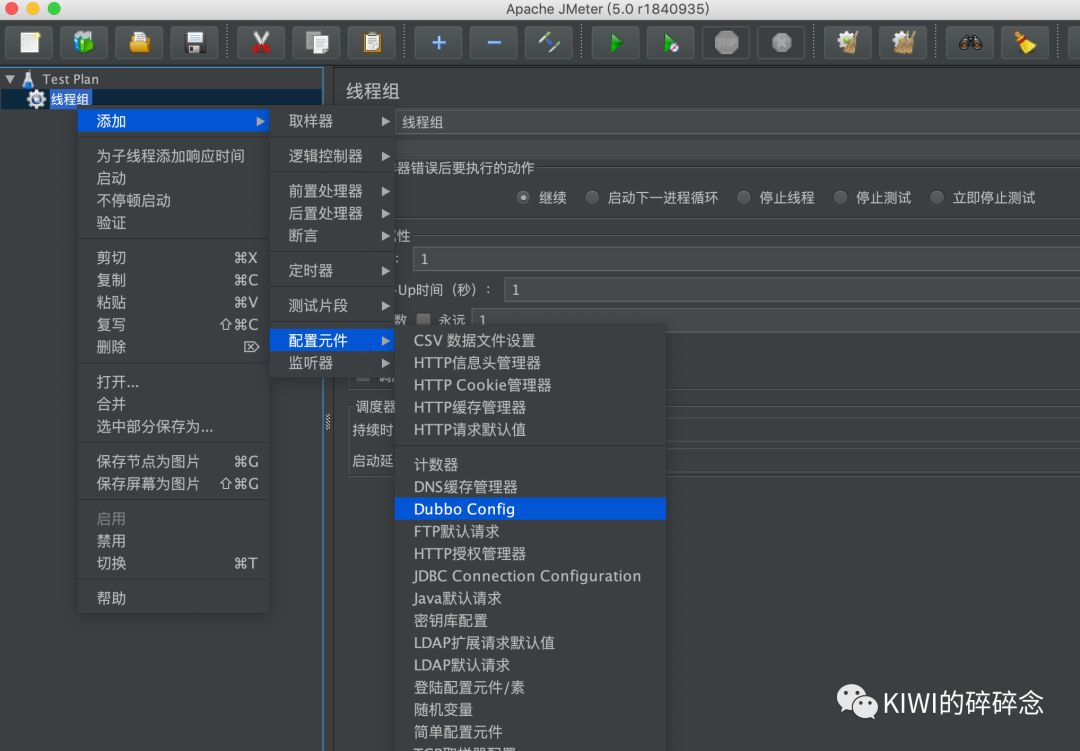Image resolution: width=1080 pixels, height=751 pixels.
Task: Click the Test Plan flask icon
Action: pos(28,79)
